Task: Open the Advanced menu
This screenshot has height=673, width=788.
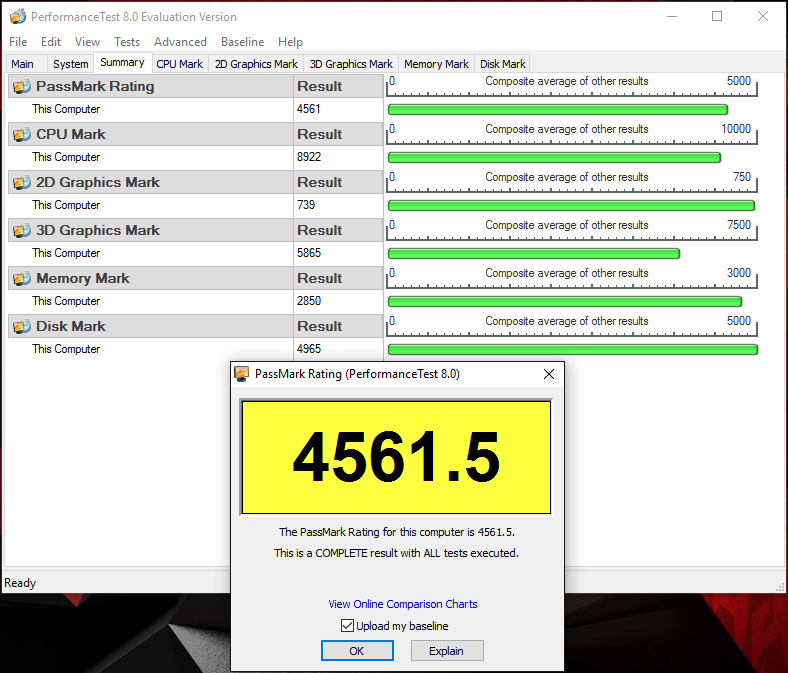Action: 180,42
